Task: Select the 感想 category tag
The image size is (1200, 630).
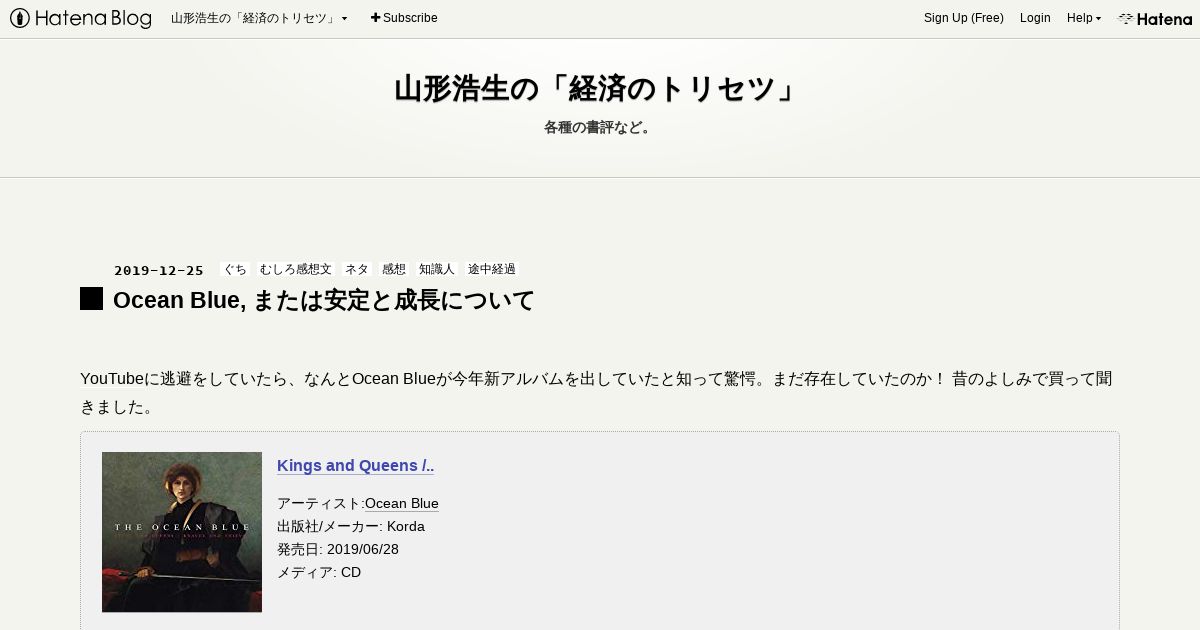Action: coord(394,269)
